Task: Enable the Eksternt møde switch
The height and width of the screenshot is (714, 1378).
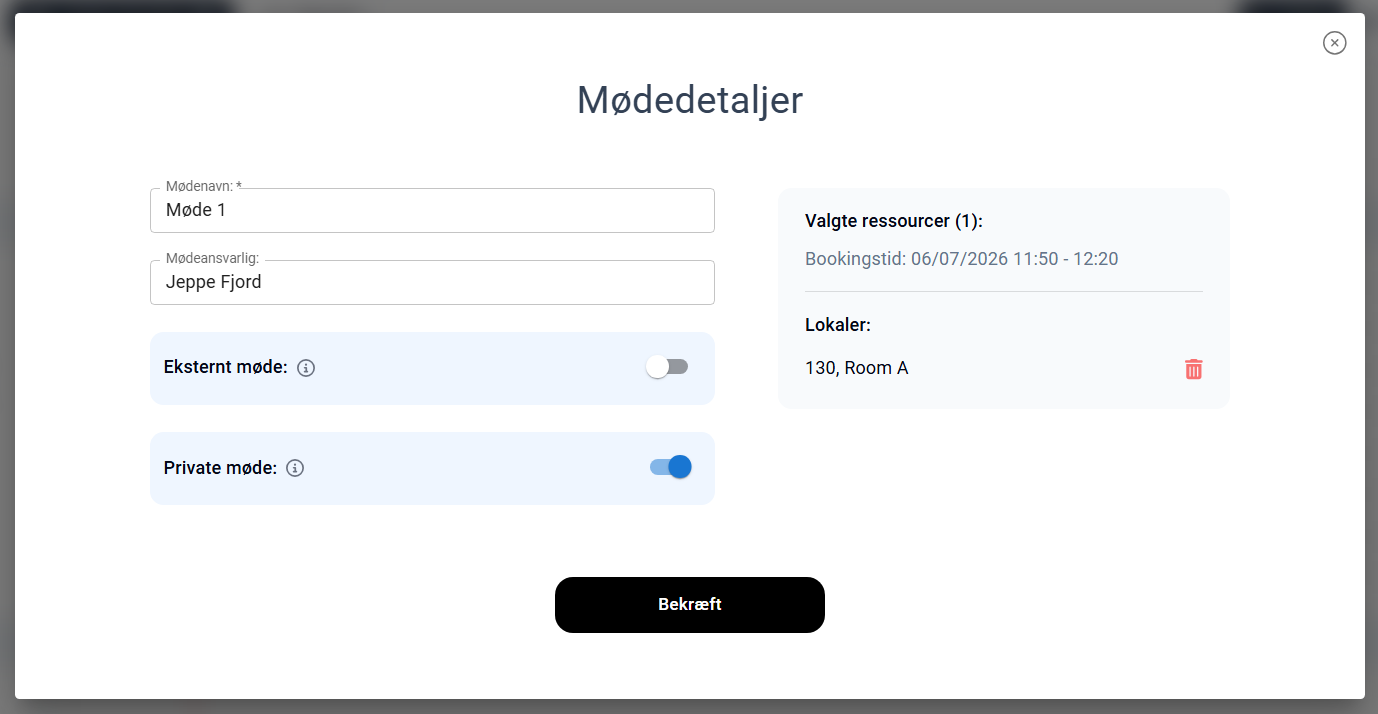Action: (667, 367)
